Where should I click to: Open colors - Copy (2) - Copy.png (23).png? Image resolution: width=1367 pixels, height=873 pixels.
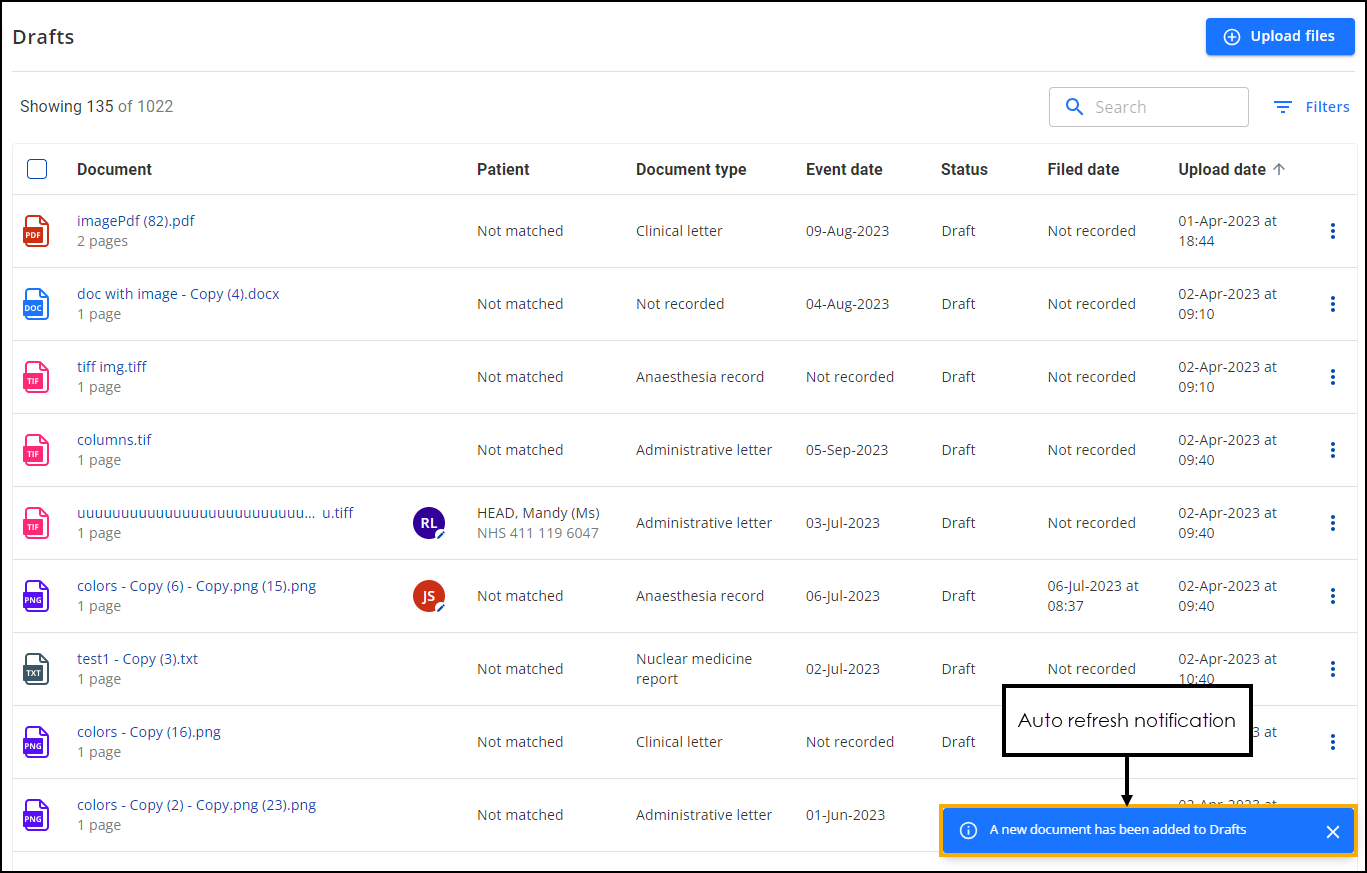pos(196,805)
